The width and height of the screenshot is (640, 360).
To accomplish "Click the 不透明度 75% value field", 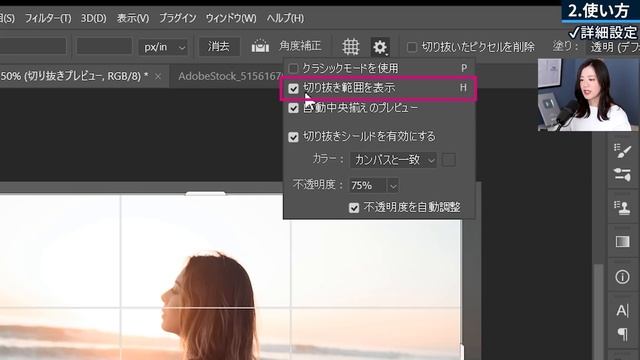I will [368, 186].
